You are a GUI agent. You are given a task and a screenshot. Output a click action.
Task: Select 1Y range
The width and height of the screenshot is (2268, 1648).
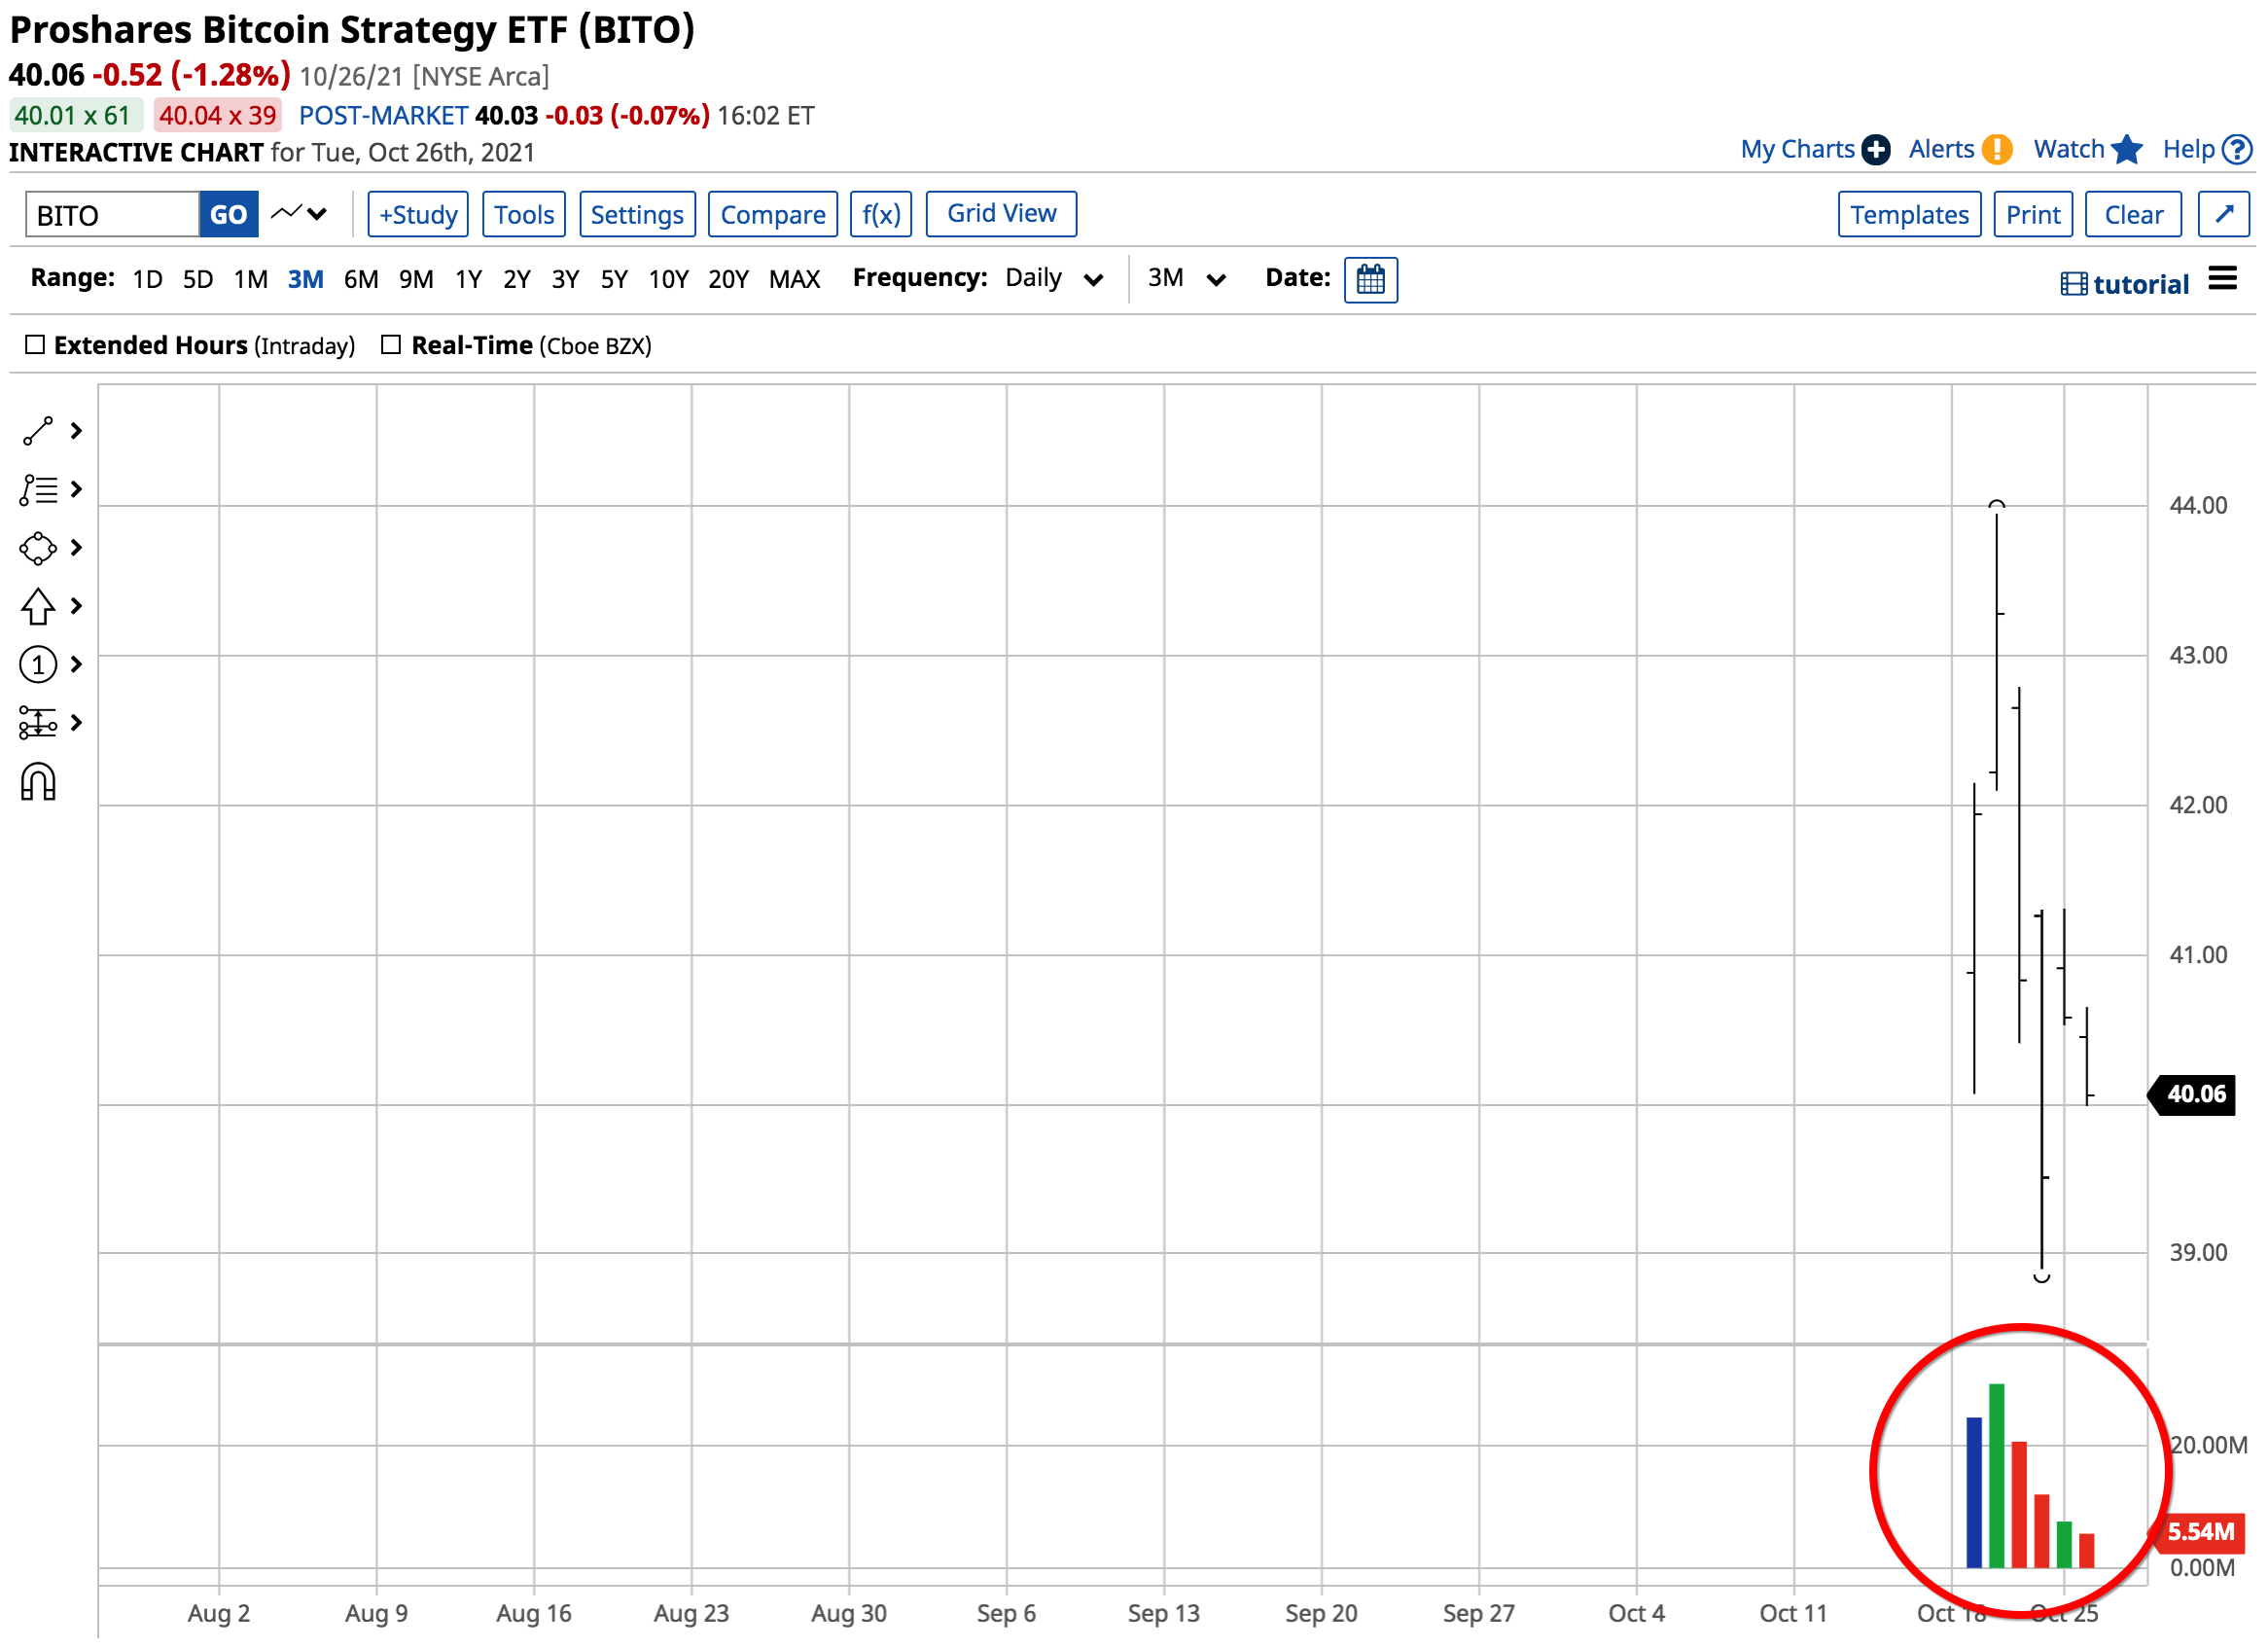pos(469,279)
